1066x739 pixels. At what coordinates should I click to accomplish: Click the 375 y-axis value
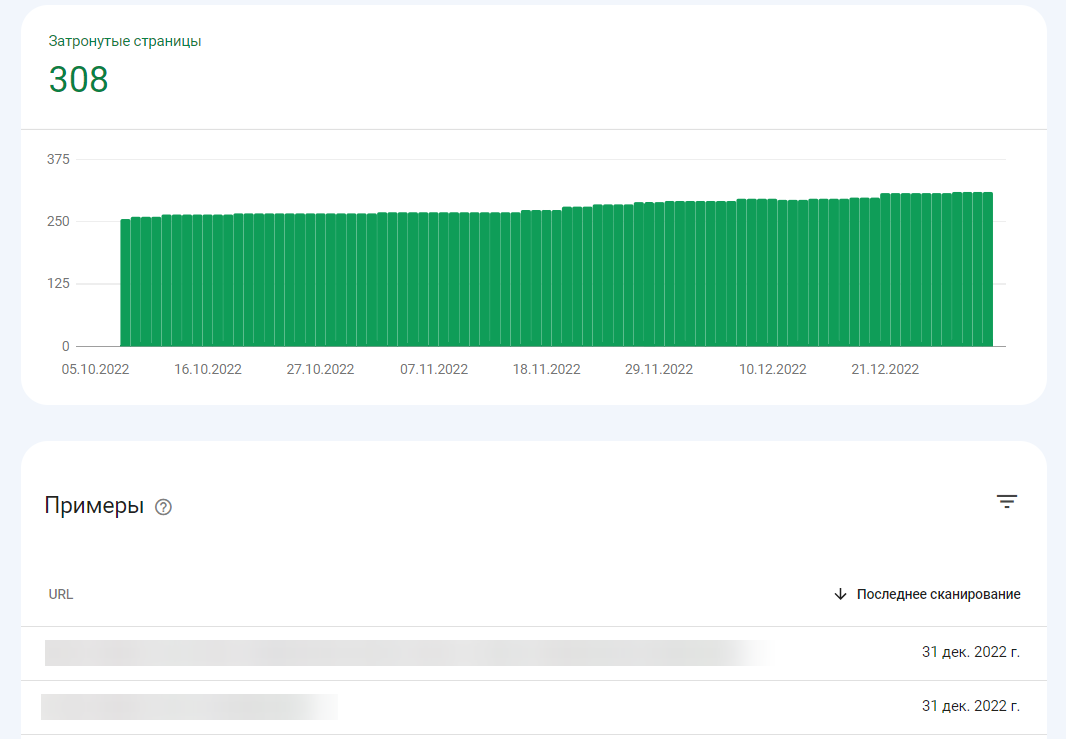coord(58,159)
